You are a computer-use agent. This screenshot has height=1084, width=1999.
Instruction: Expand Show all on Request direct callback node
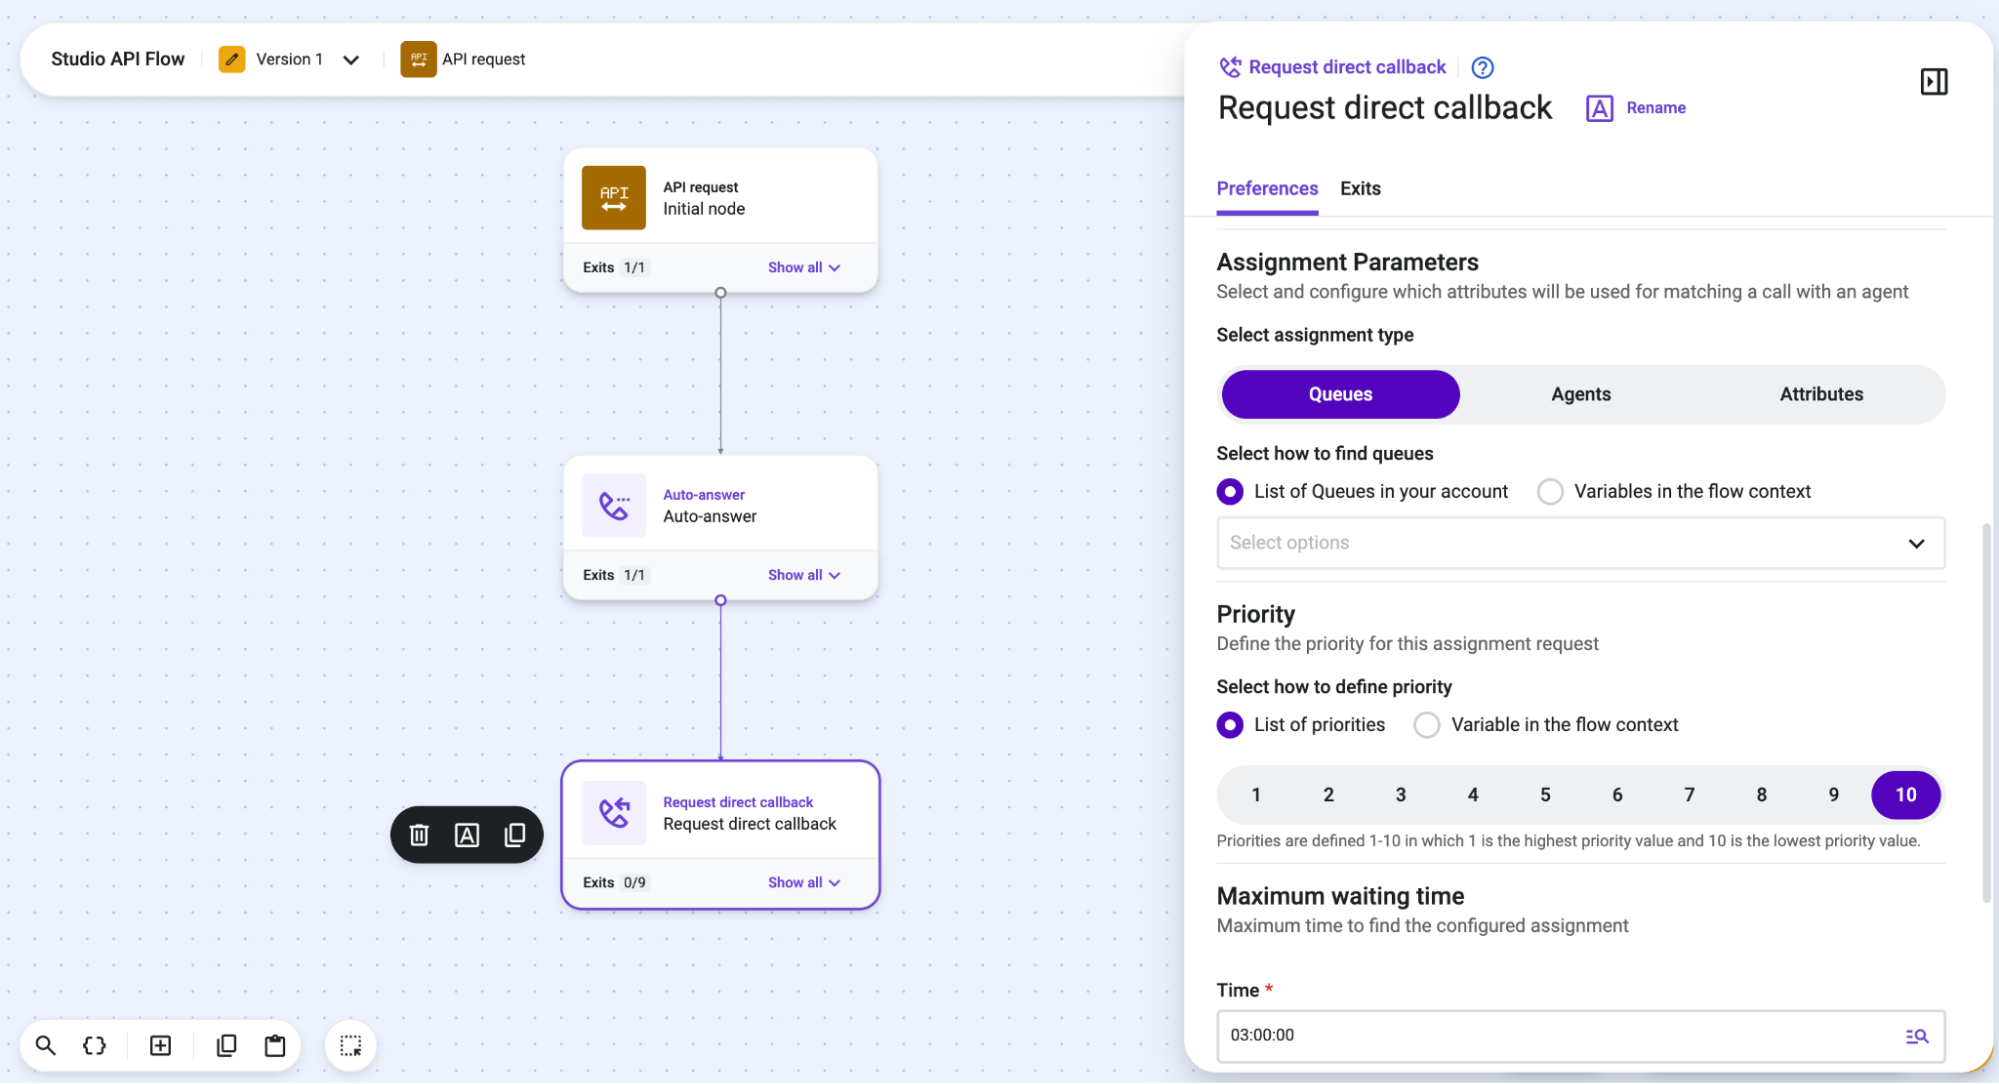[x=804, y=882]
